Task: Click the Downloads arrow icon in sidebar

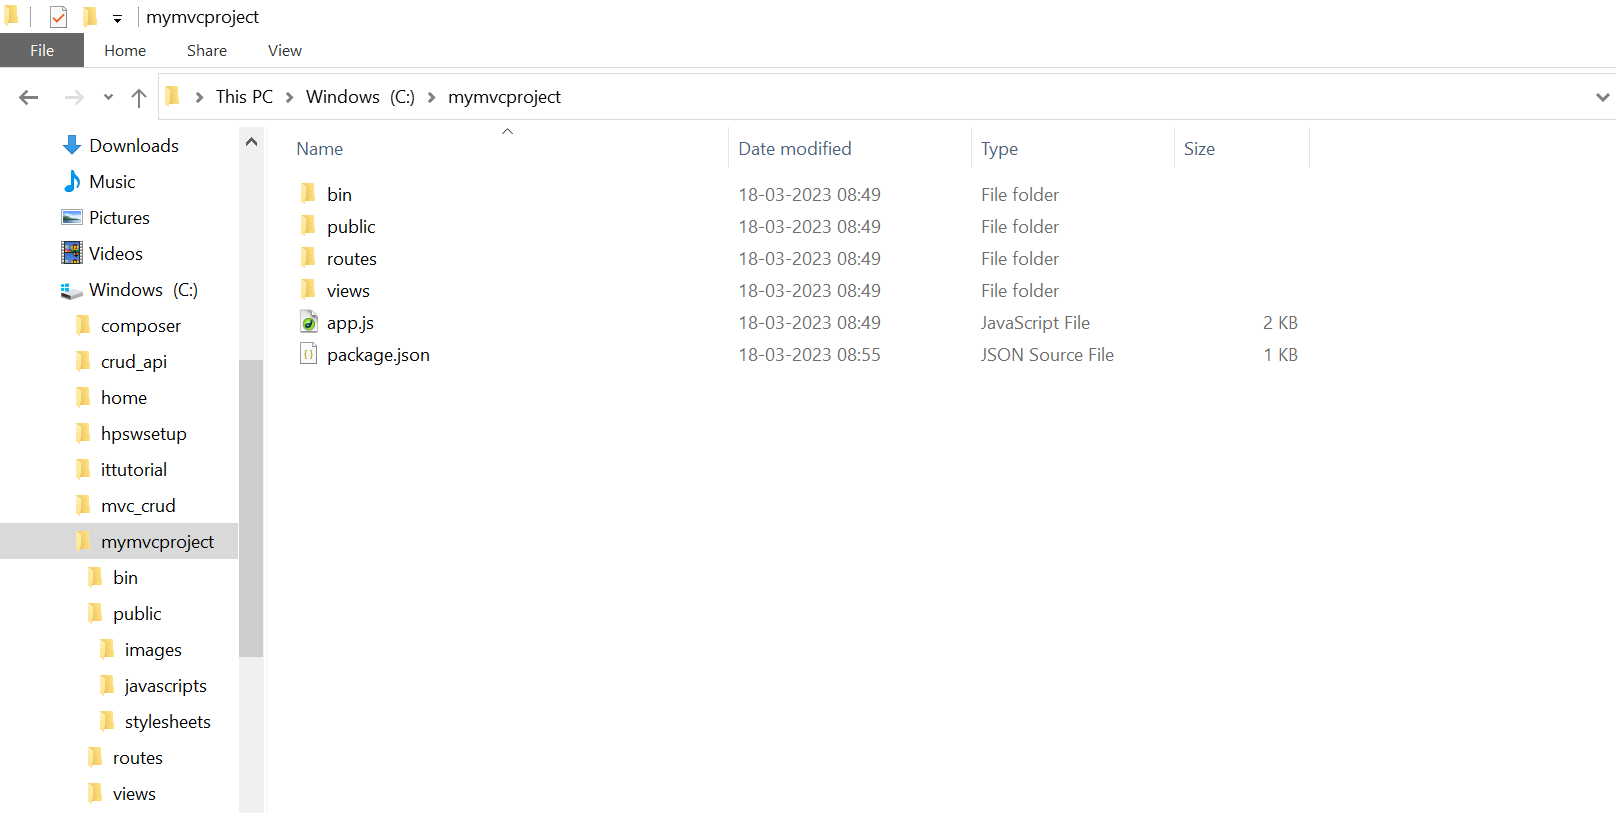Action: tap(72, 145)
